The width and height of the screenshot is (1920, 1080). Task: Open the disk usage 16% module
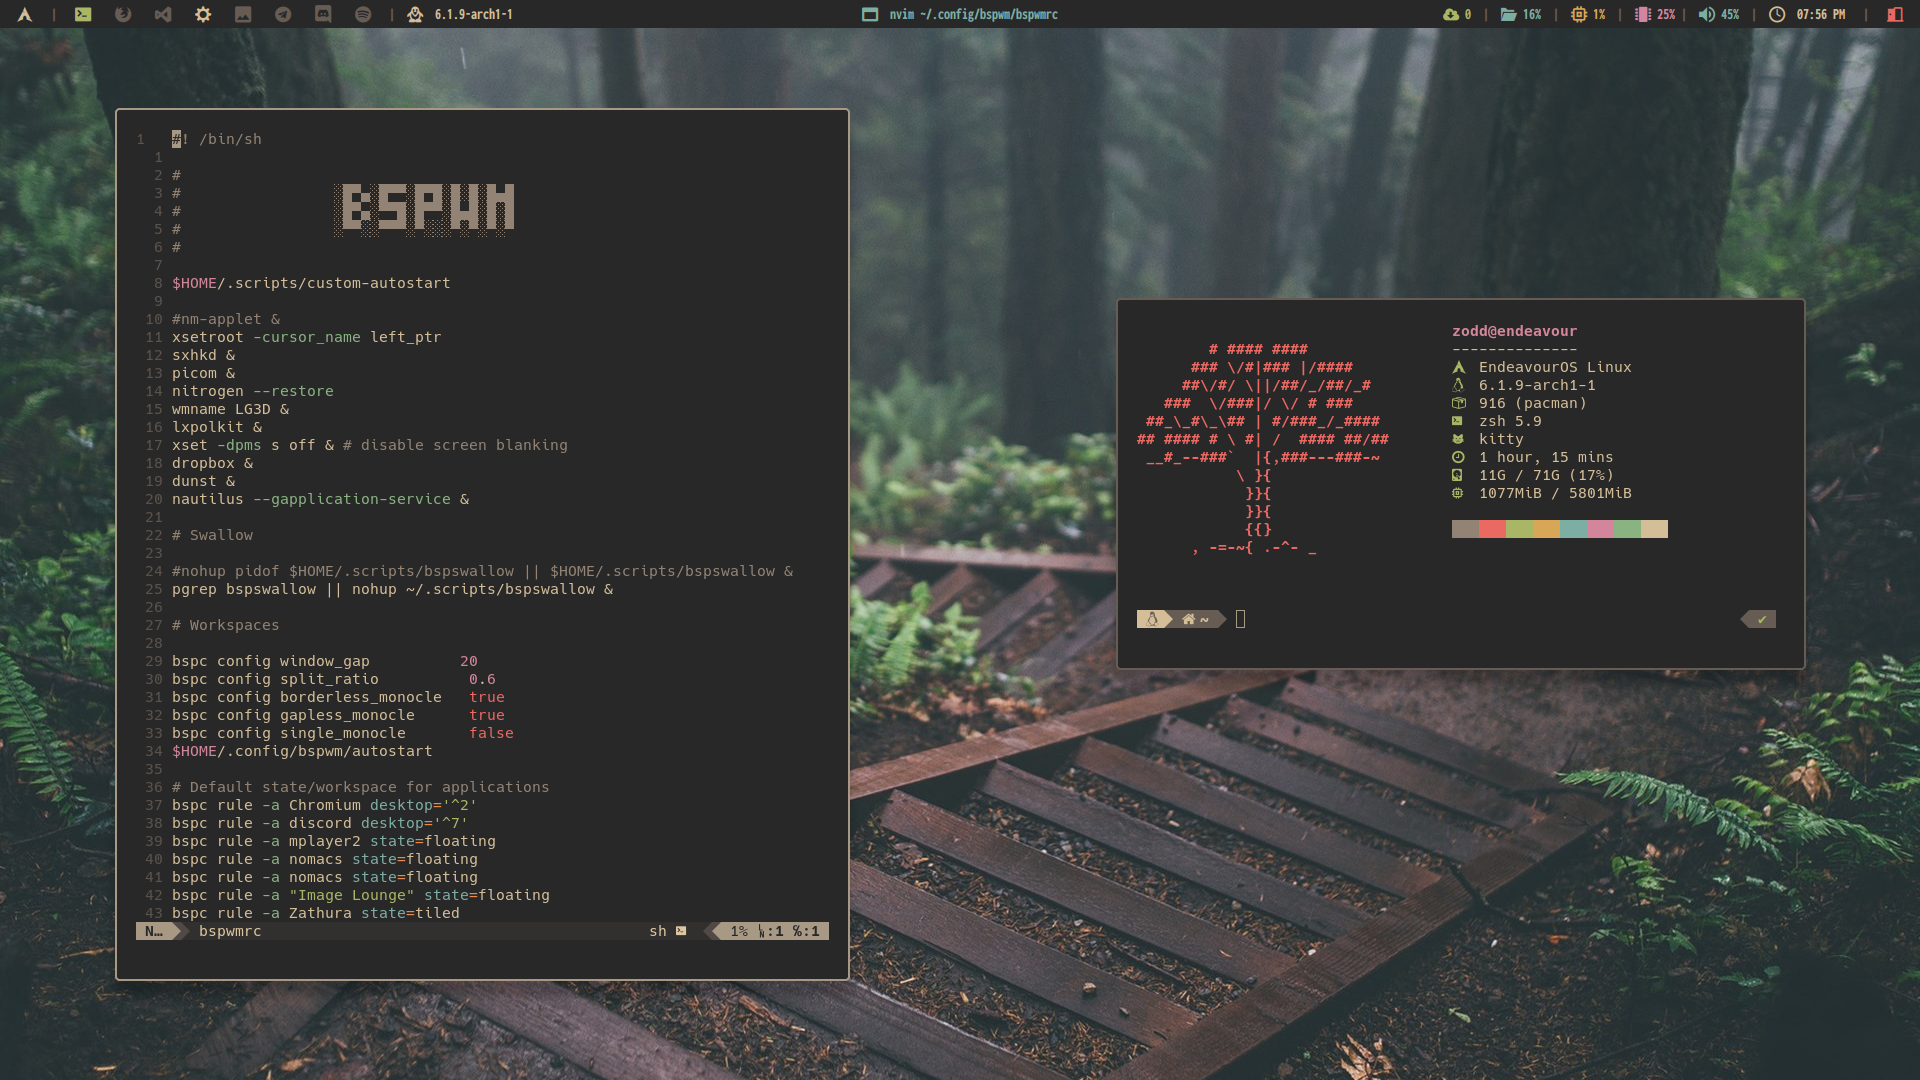point(1521,14)
